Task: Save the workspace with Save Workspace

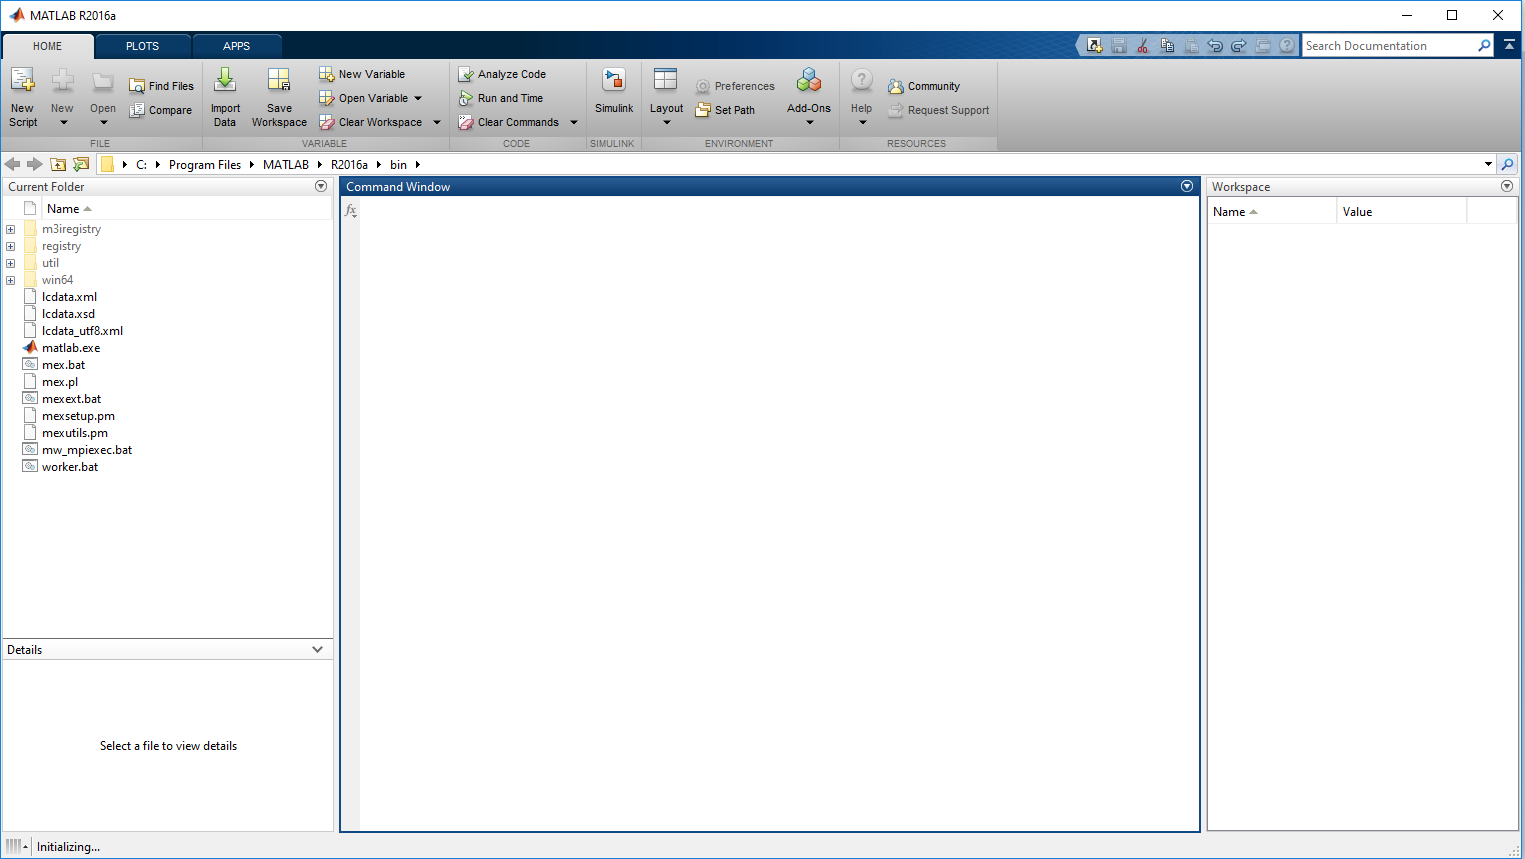Action: [x=279, y=97]
